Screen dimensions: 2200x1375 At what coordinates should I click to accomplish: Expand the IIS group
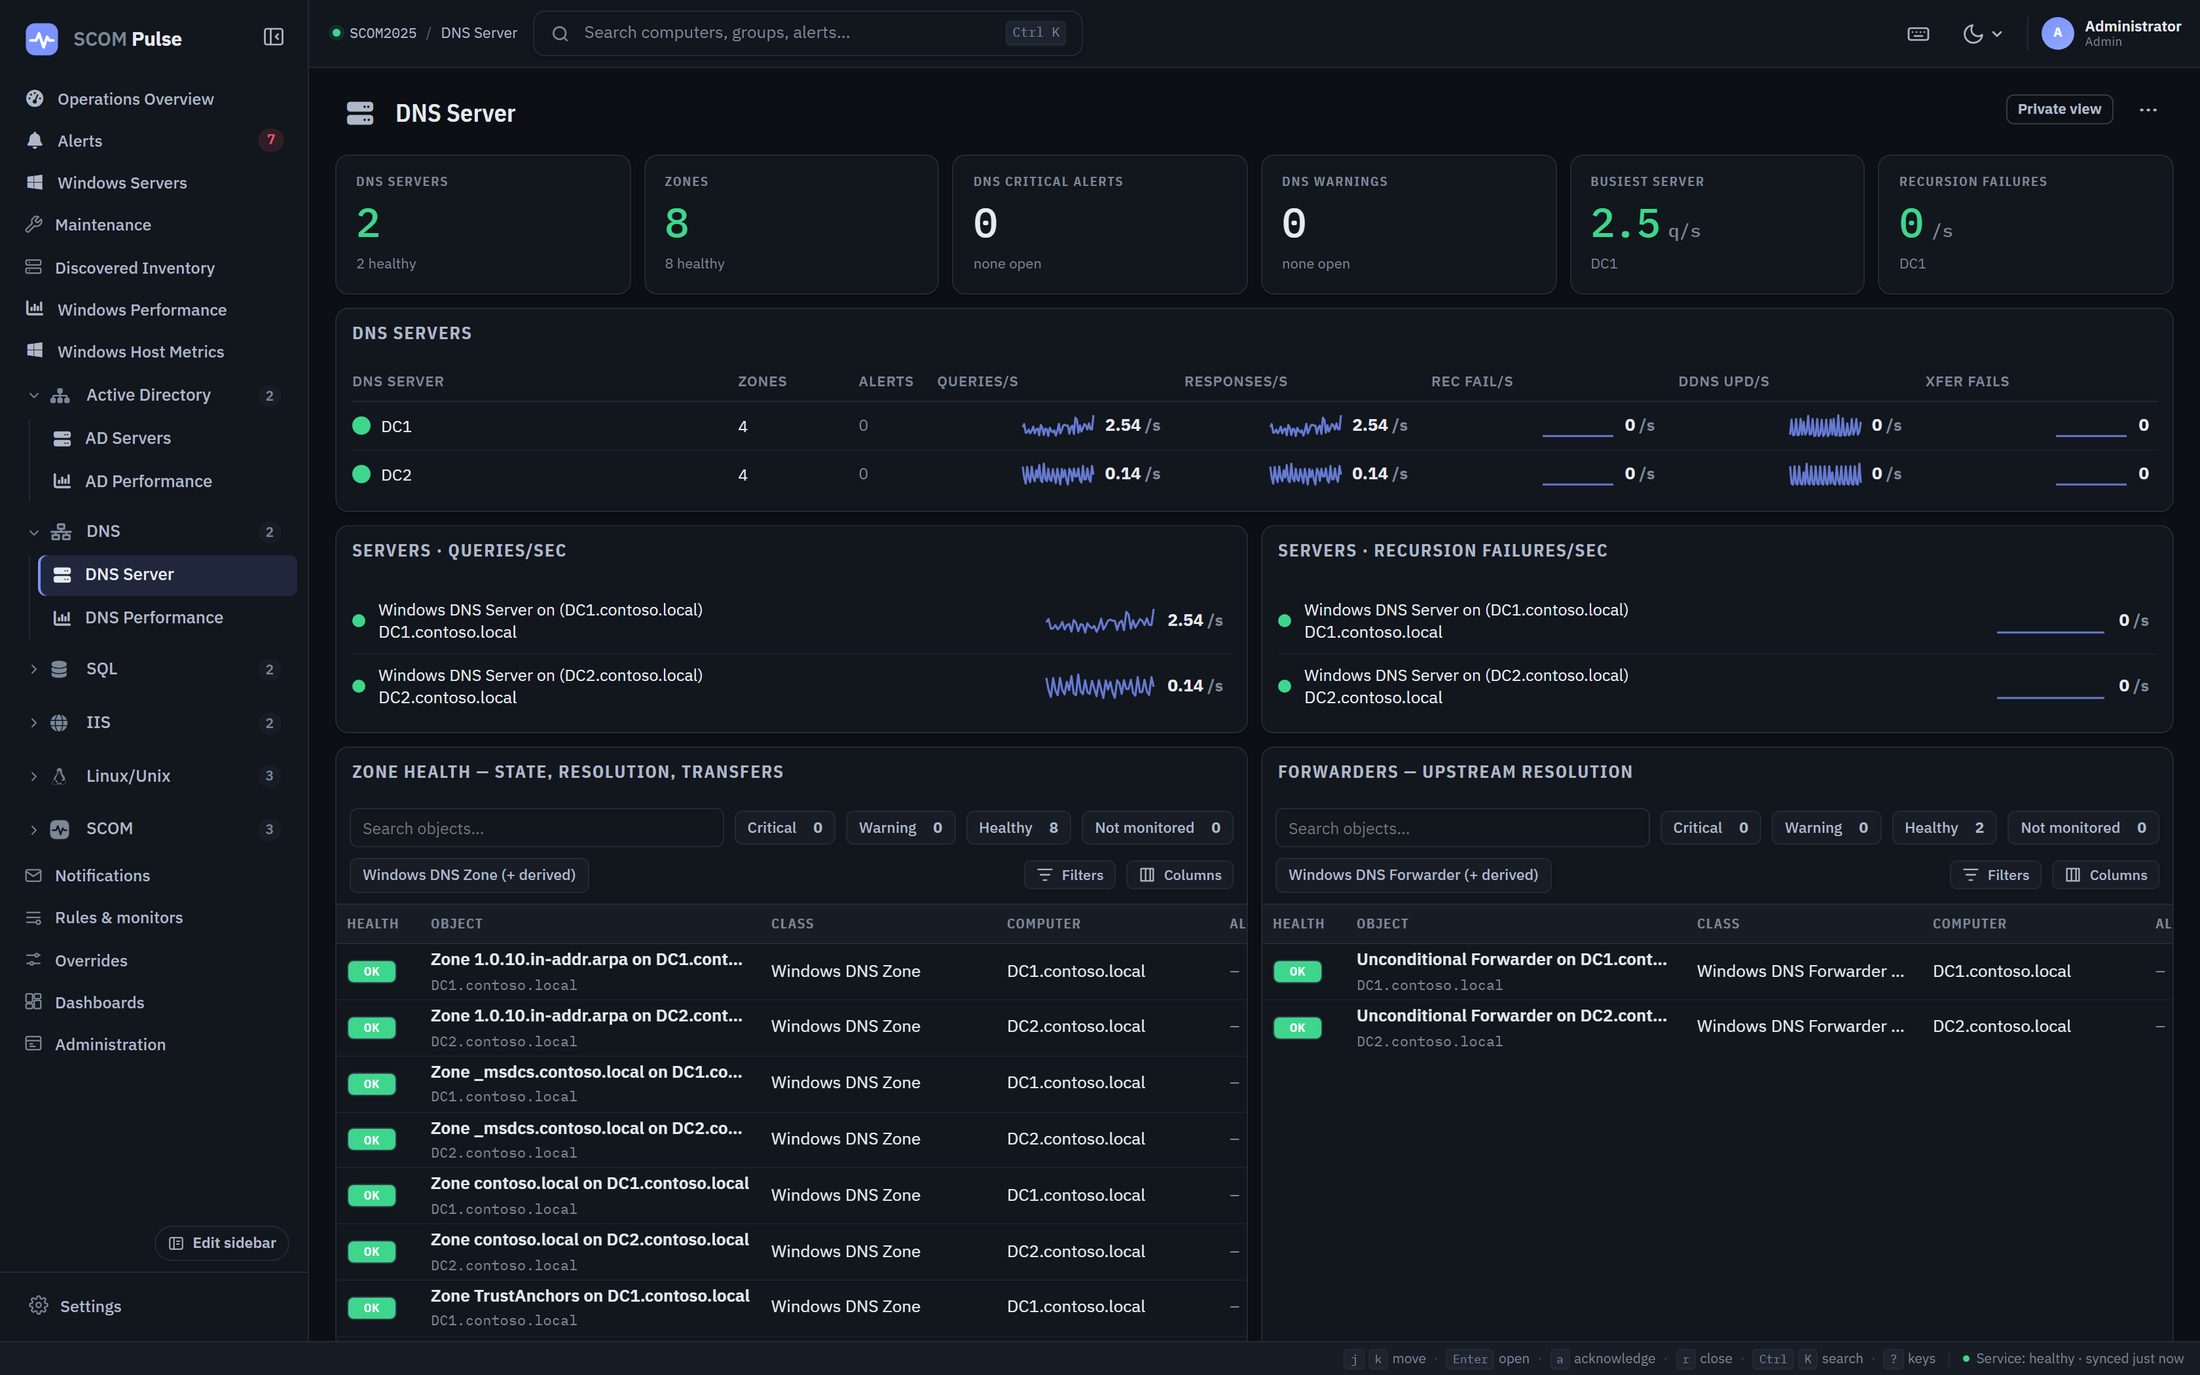[34, 723]
